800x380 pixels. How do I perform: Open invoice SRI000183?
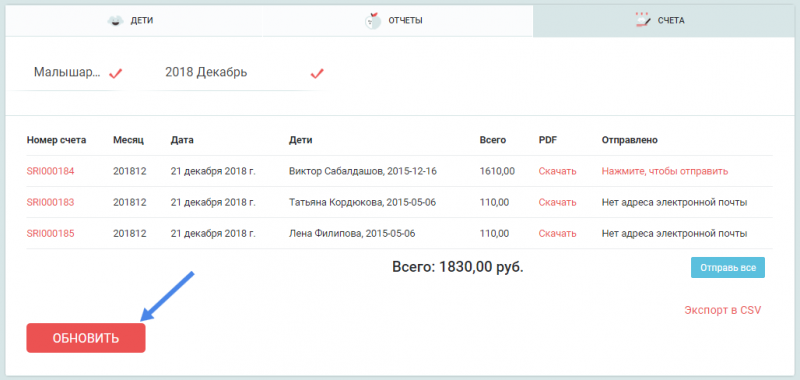(51, 202)
